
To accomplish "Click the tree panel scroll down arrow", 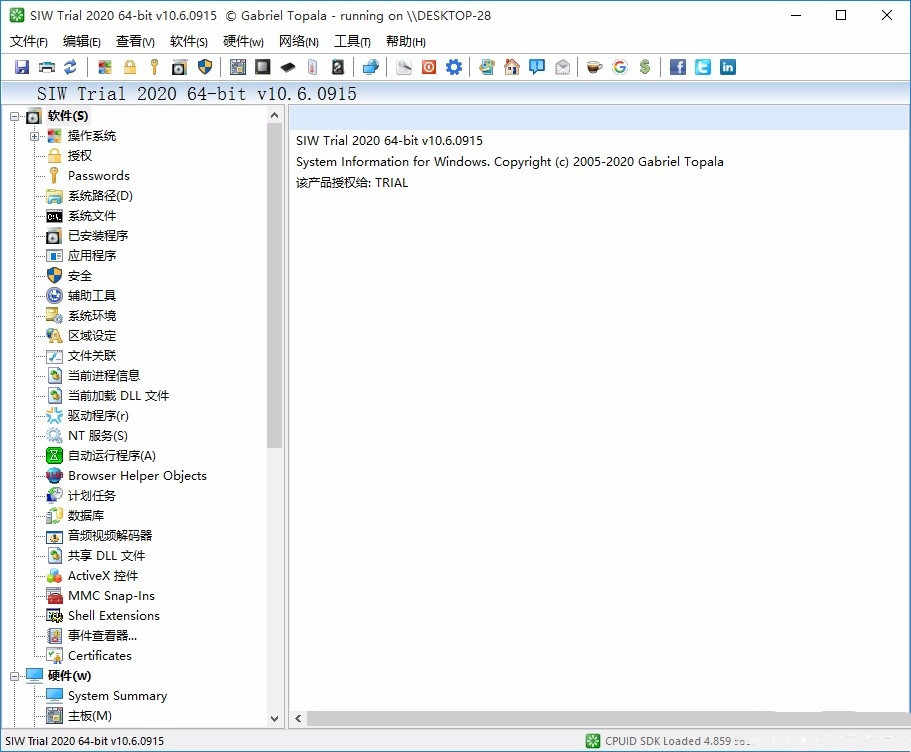I will click(274, 718).
